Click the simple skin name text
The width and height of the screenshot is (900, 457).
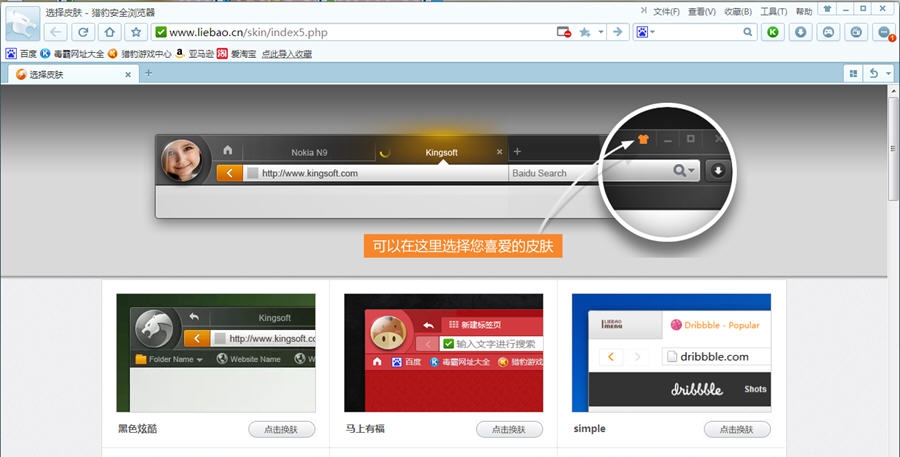click(x=589, y=428)
